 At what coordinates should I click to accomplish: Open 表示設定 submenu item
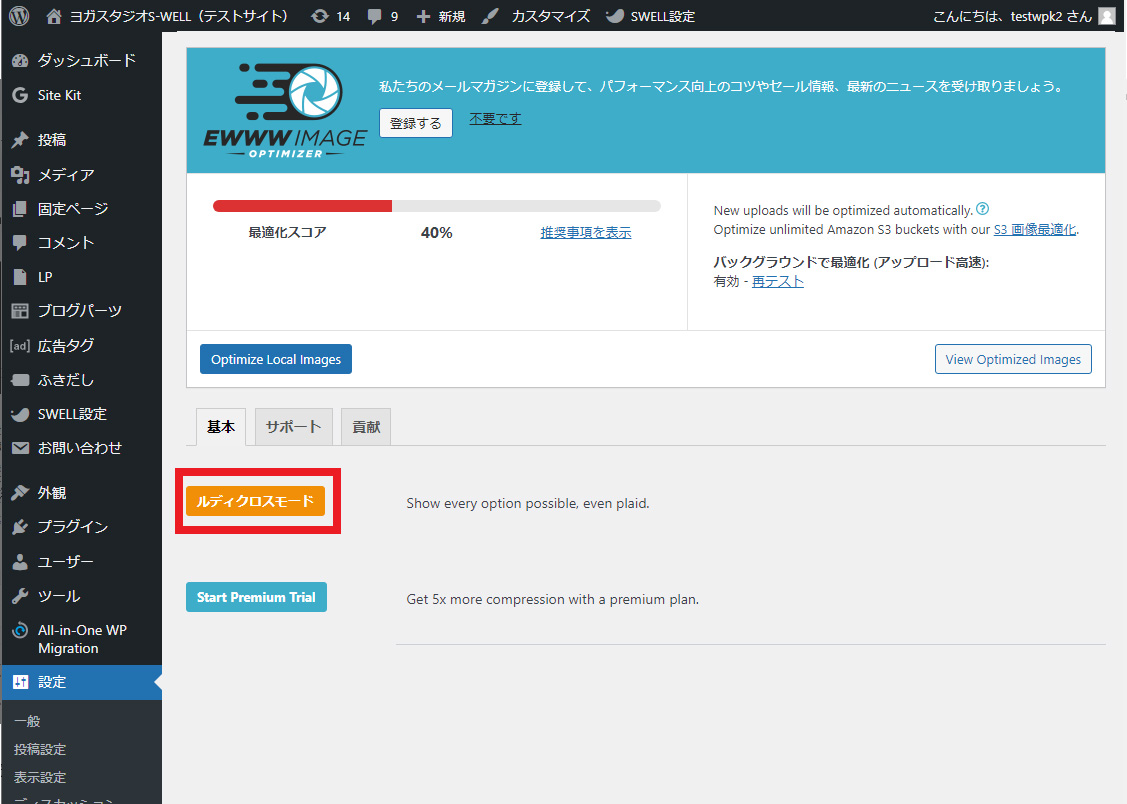click(x=40, y=777)
